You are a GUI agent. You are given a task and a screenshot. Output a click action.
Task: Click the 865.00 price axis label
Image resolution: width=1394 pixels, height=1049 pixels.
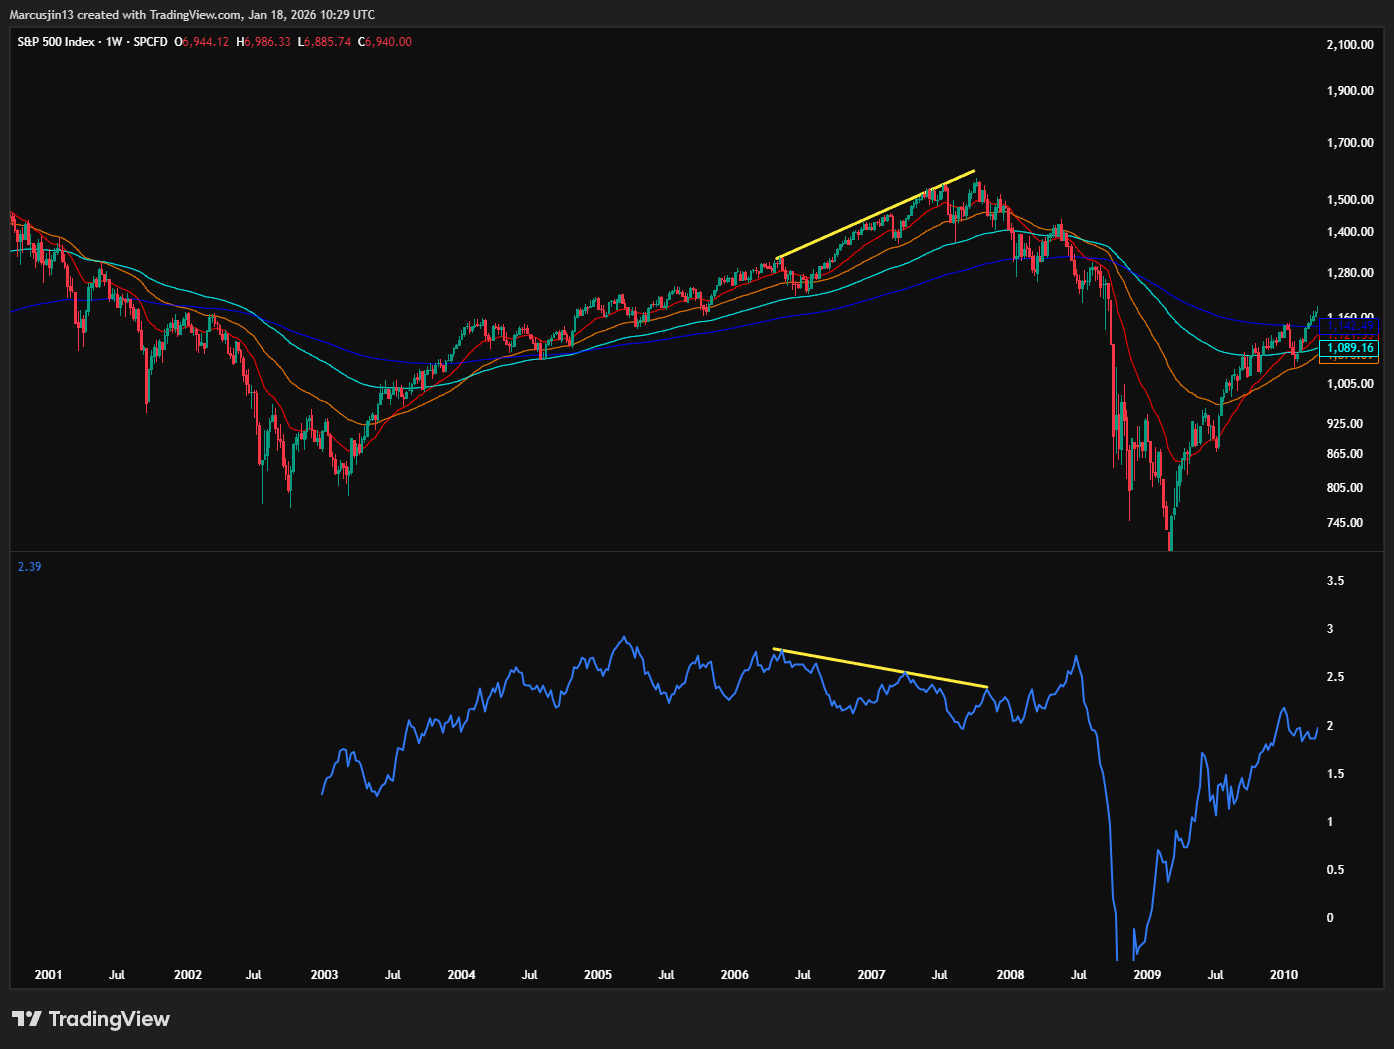coord(1345,454)
